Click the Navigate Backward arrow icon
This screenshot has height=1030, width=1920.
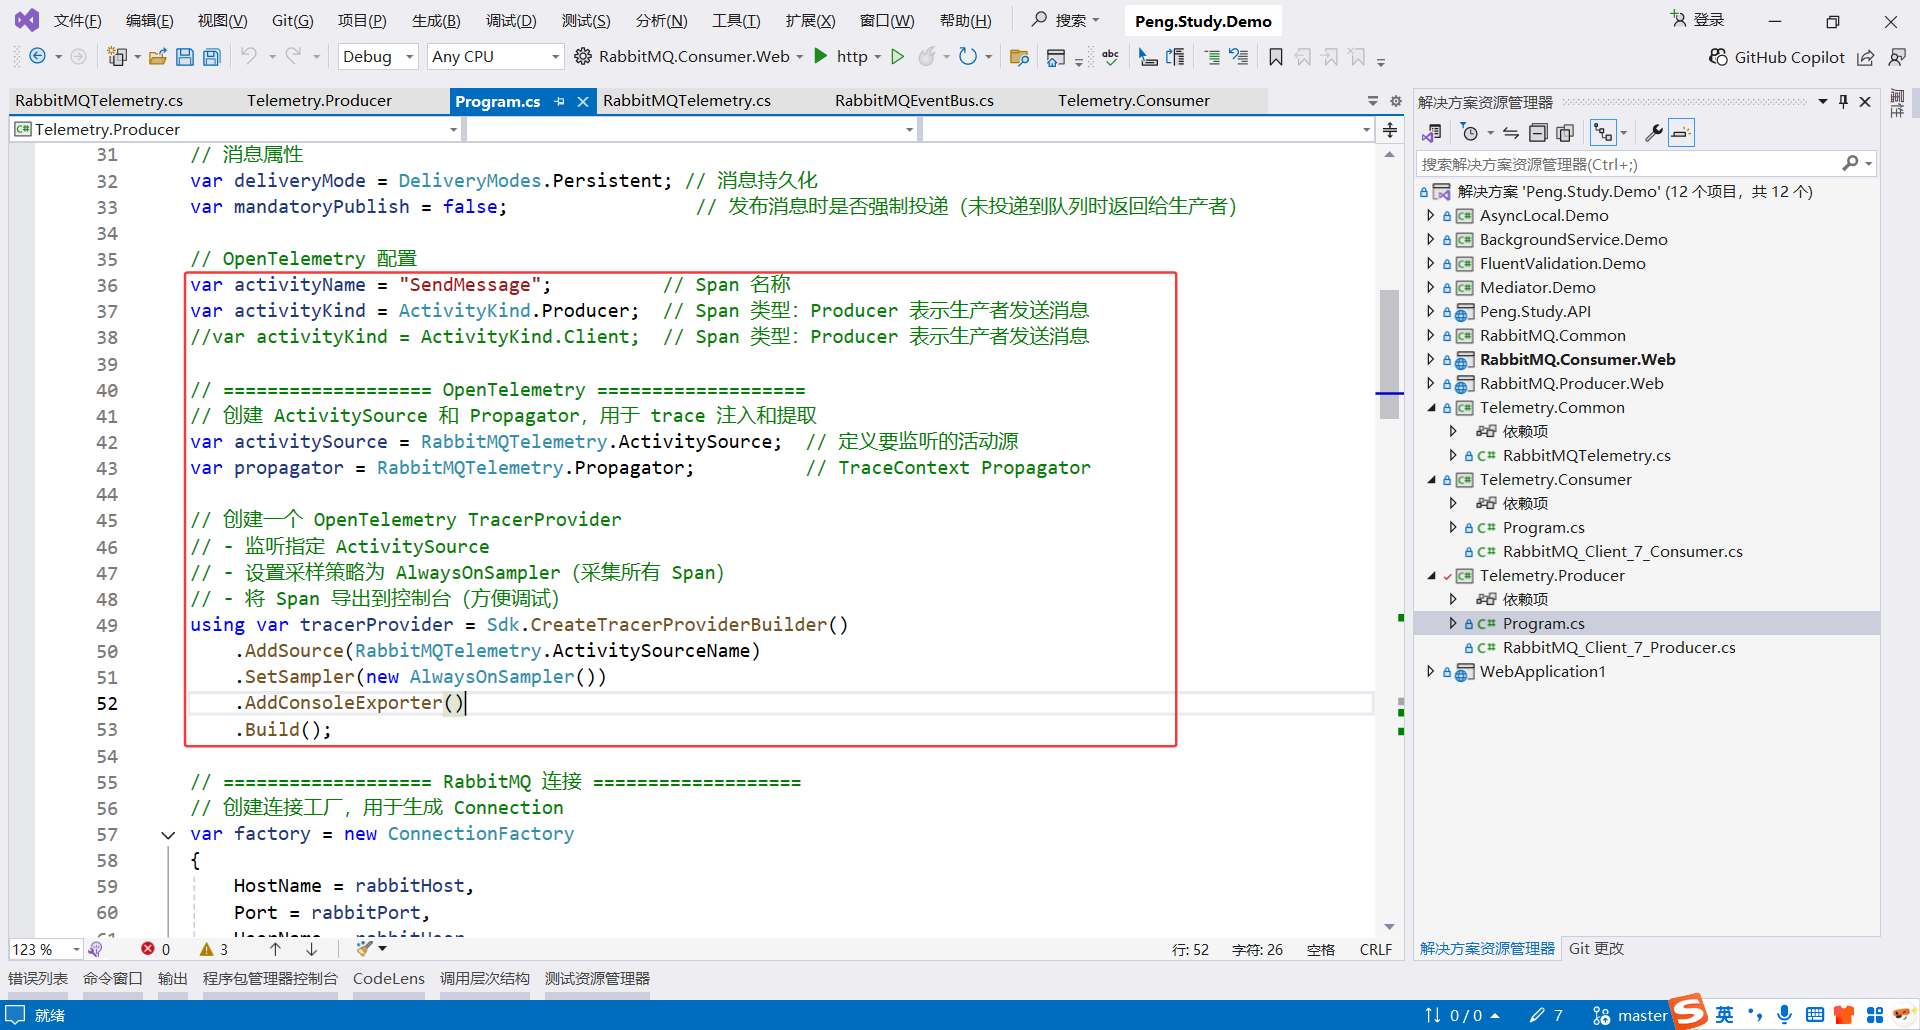coord(37,57)
